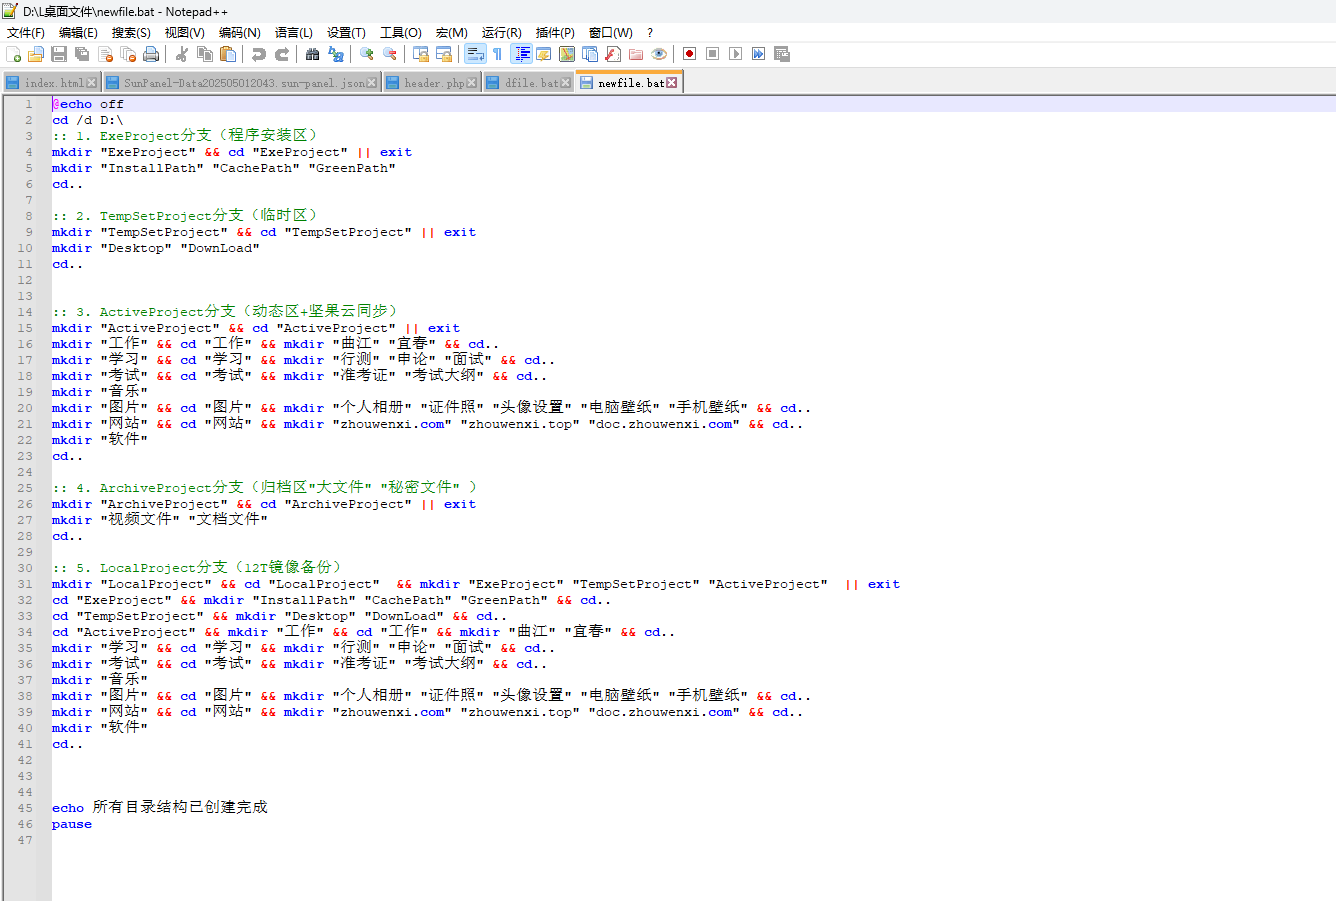1336x901 pixels.
Task: Toggle show all characters pilcrow icon
Action: pyautogui.click(x=497, y=54)
